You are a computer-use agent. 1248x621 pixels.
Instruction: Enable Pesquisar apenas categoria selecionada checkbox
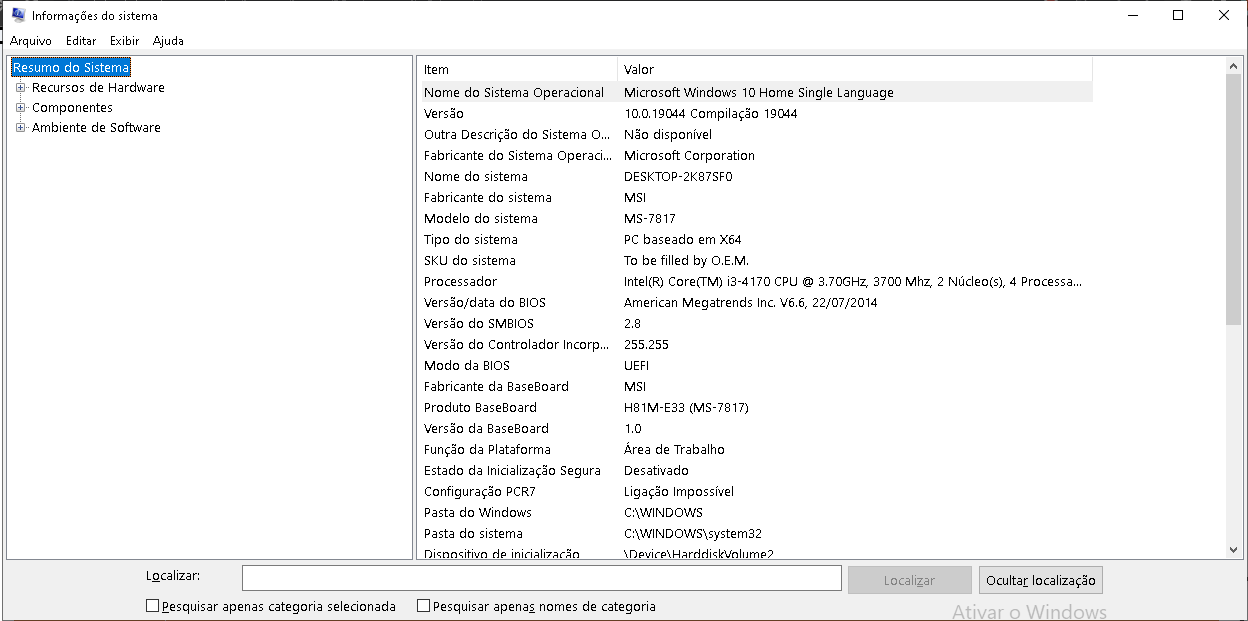[x=152, y=606]
